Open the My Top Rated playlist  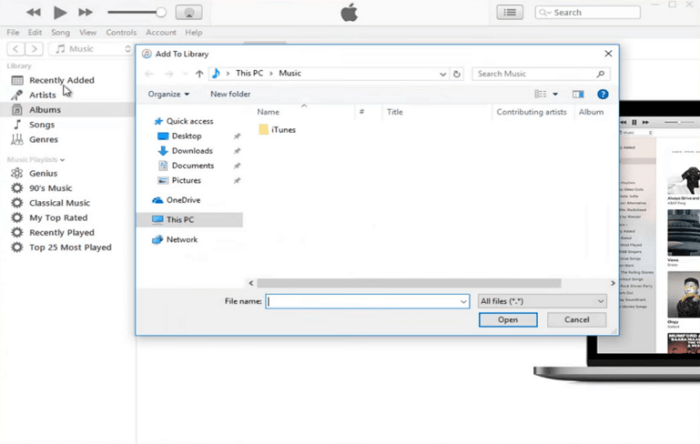pos(58,218)
